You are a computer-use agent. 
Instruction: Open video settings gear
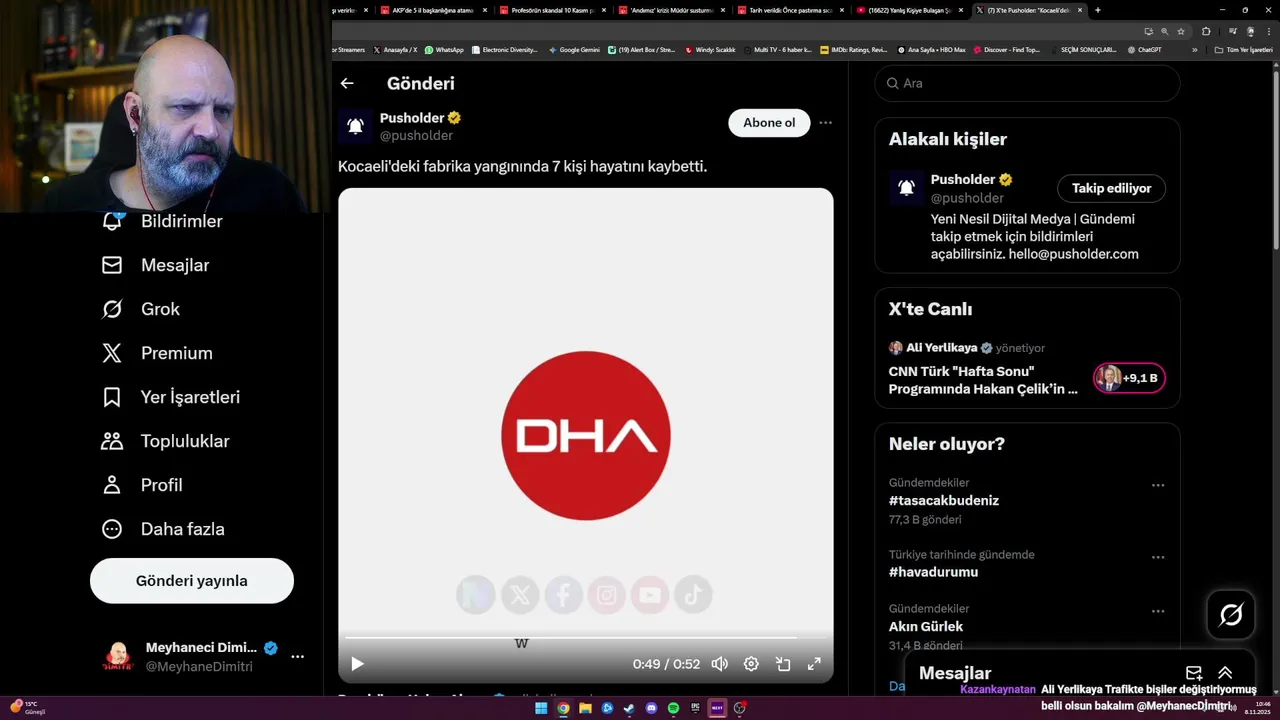point(751,664)
